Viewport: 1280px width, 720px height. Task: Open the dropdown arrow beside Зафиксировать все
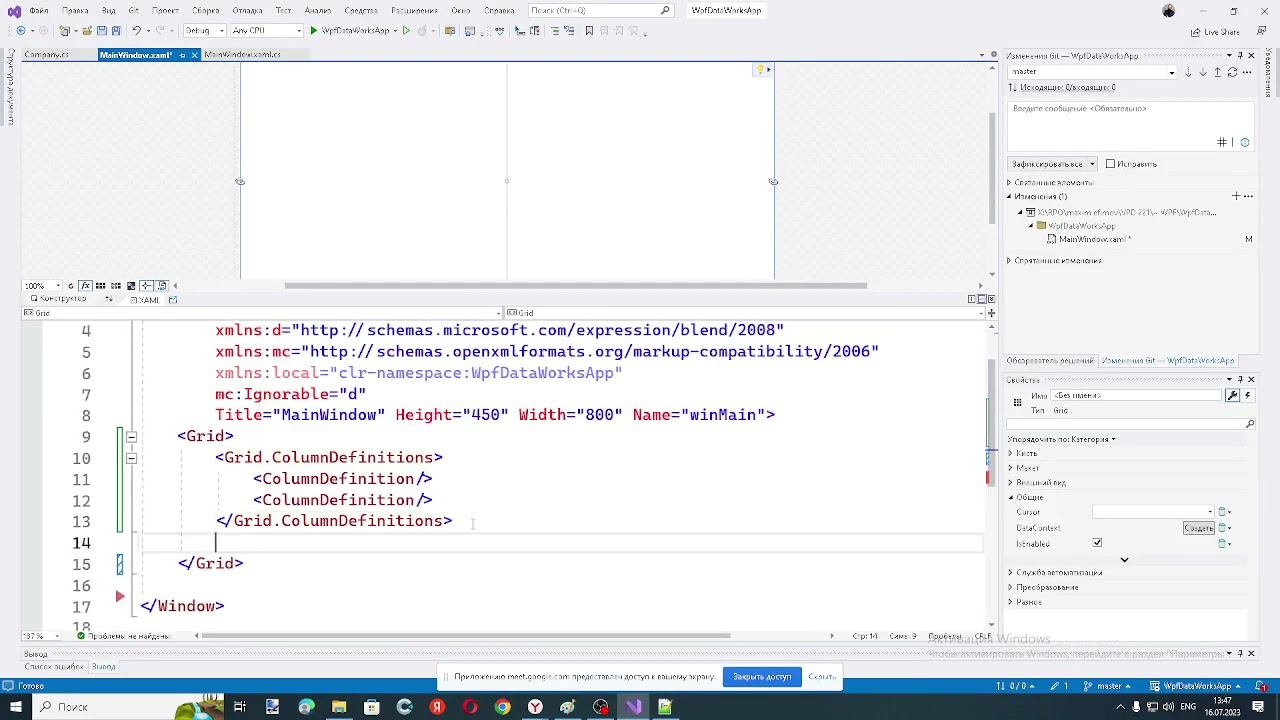pyautogui.click(x=1092, y=164)
